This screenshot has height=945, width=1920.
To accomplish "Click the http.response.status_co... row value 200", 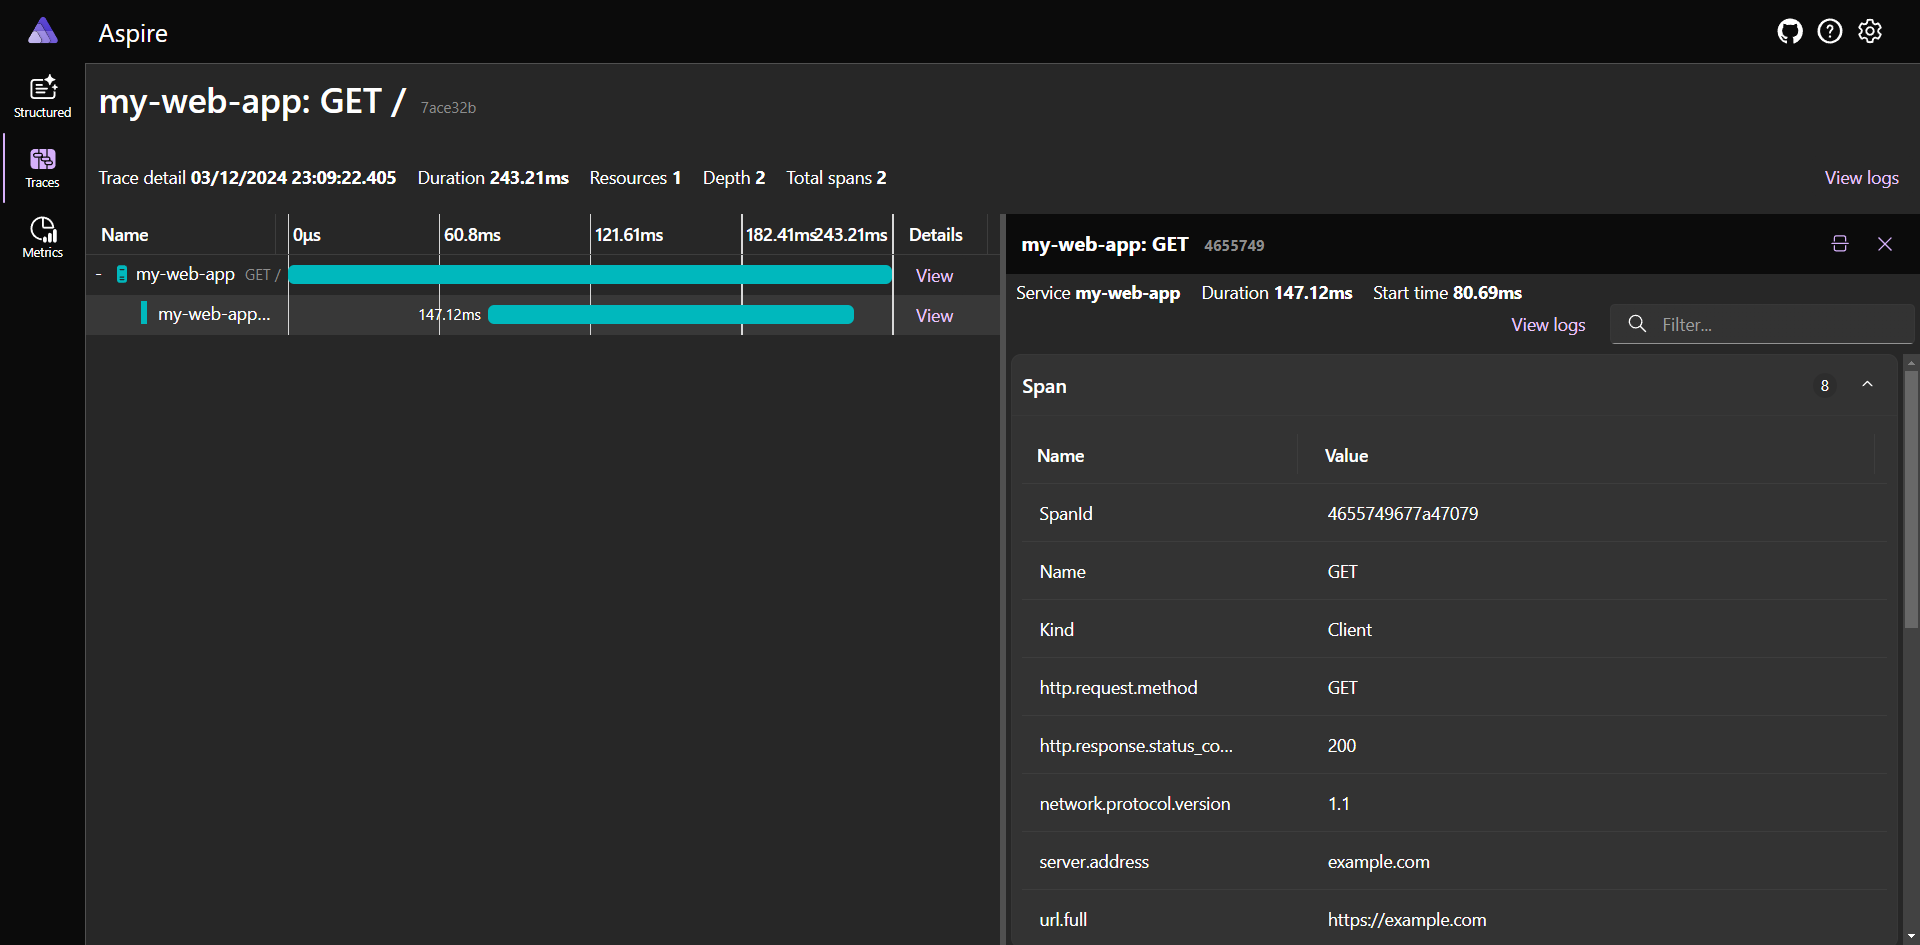I will [x=1341, y=746].
